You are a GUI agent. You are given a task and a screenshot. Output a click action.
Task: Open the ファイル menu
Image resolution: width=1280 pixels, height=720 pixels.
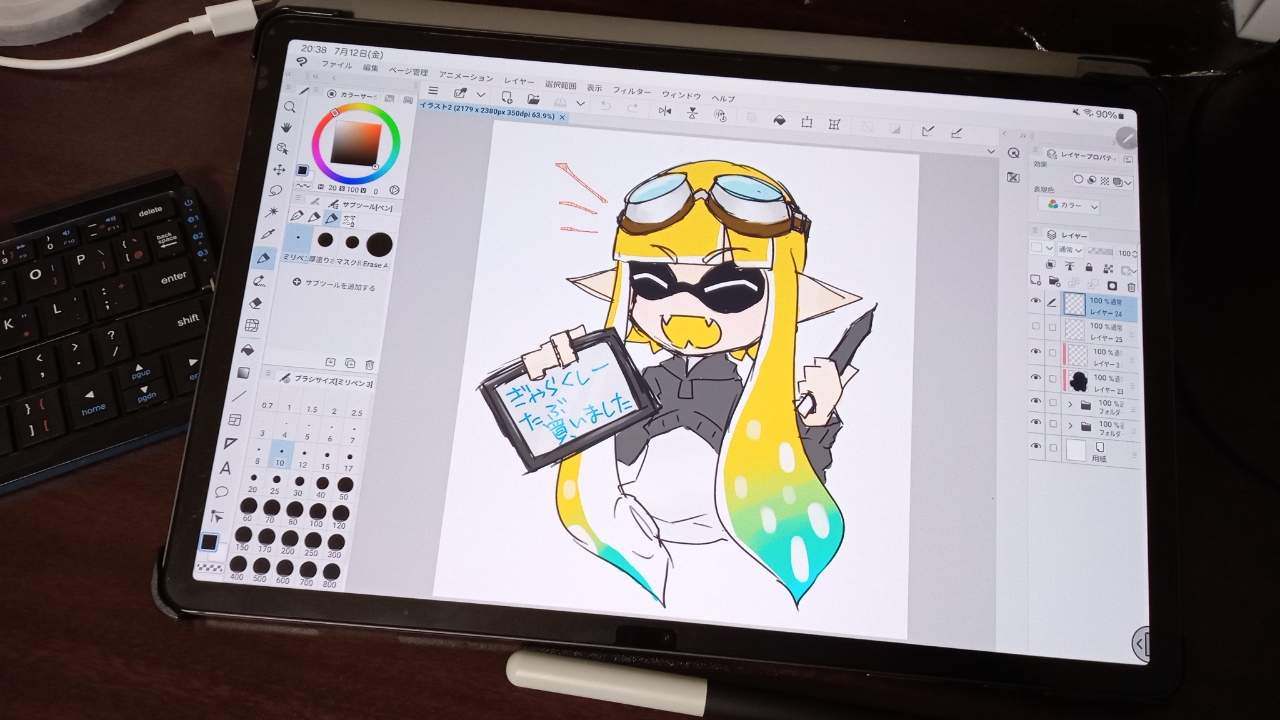tap(336, 65)
